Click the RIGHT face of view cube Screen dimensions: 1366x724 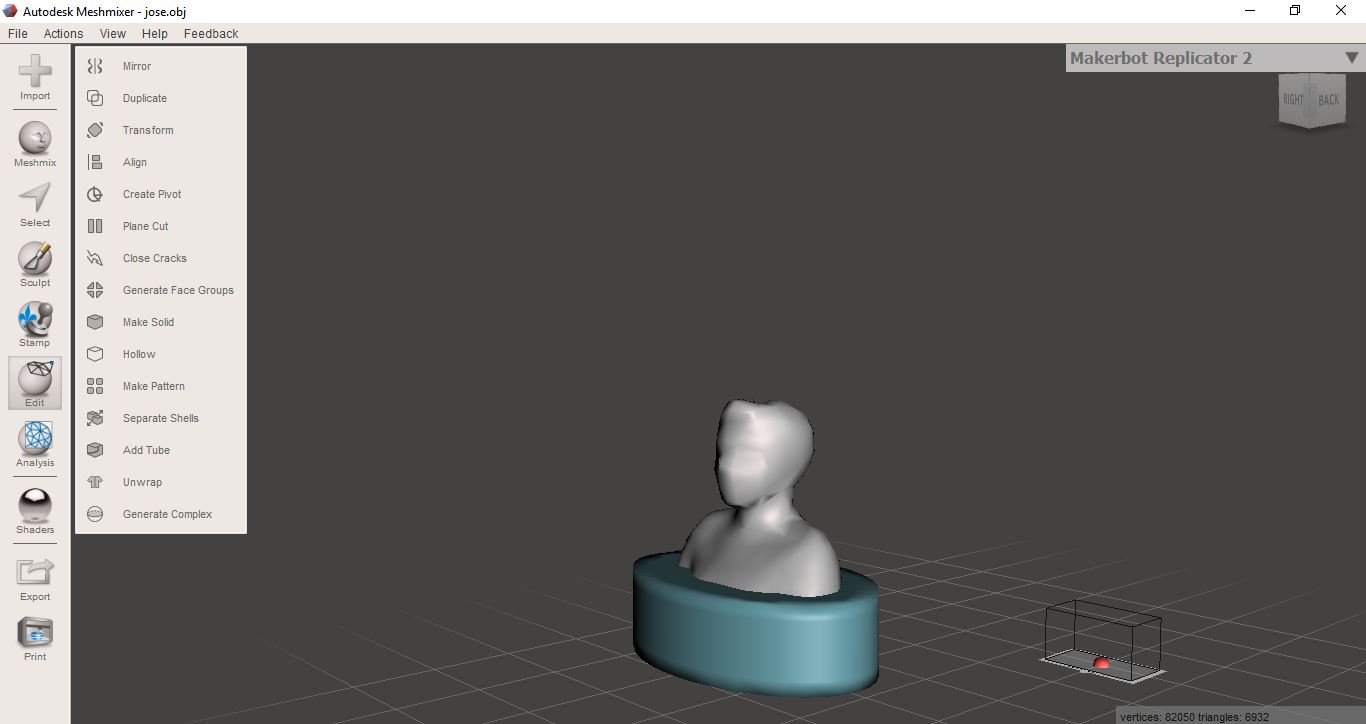coord(1293,99)
